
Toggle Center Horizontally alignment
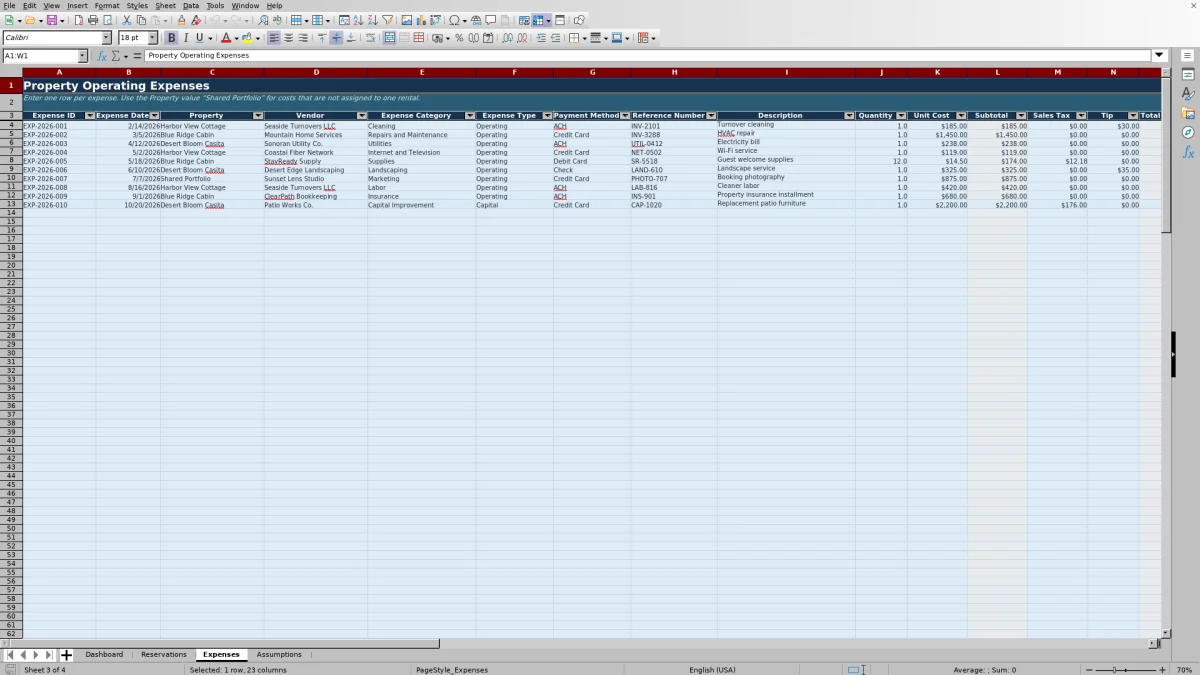(288, 38)
